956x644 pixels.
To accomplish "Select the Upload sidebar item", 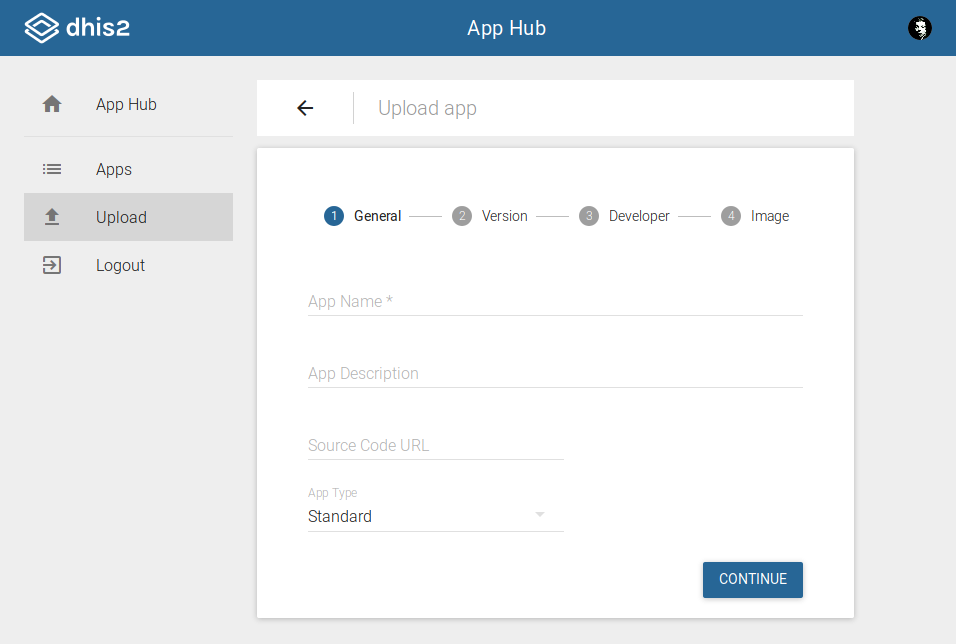I will coord(128,217).
